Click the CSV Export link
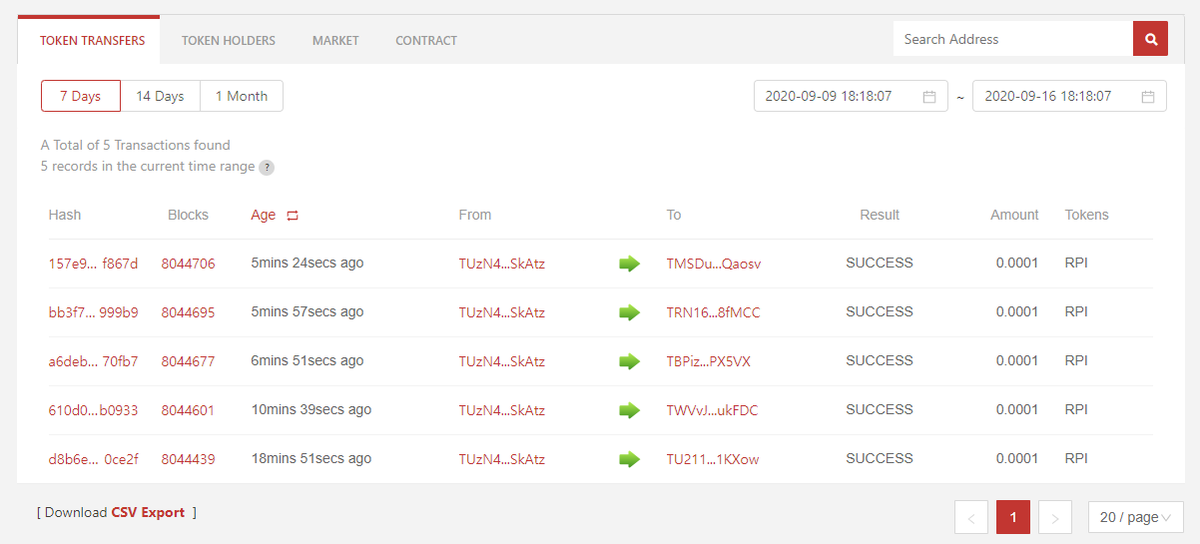 148,512
